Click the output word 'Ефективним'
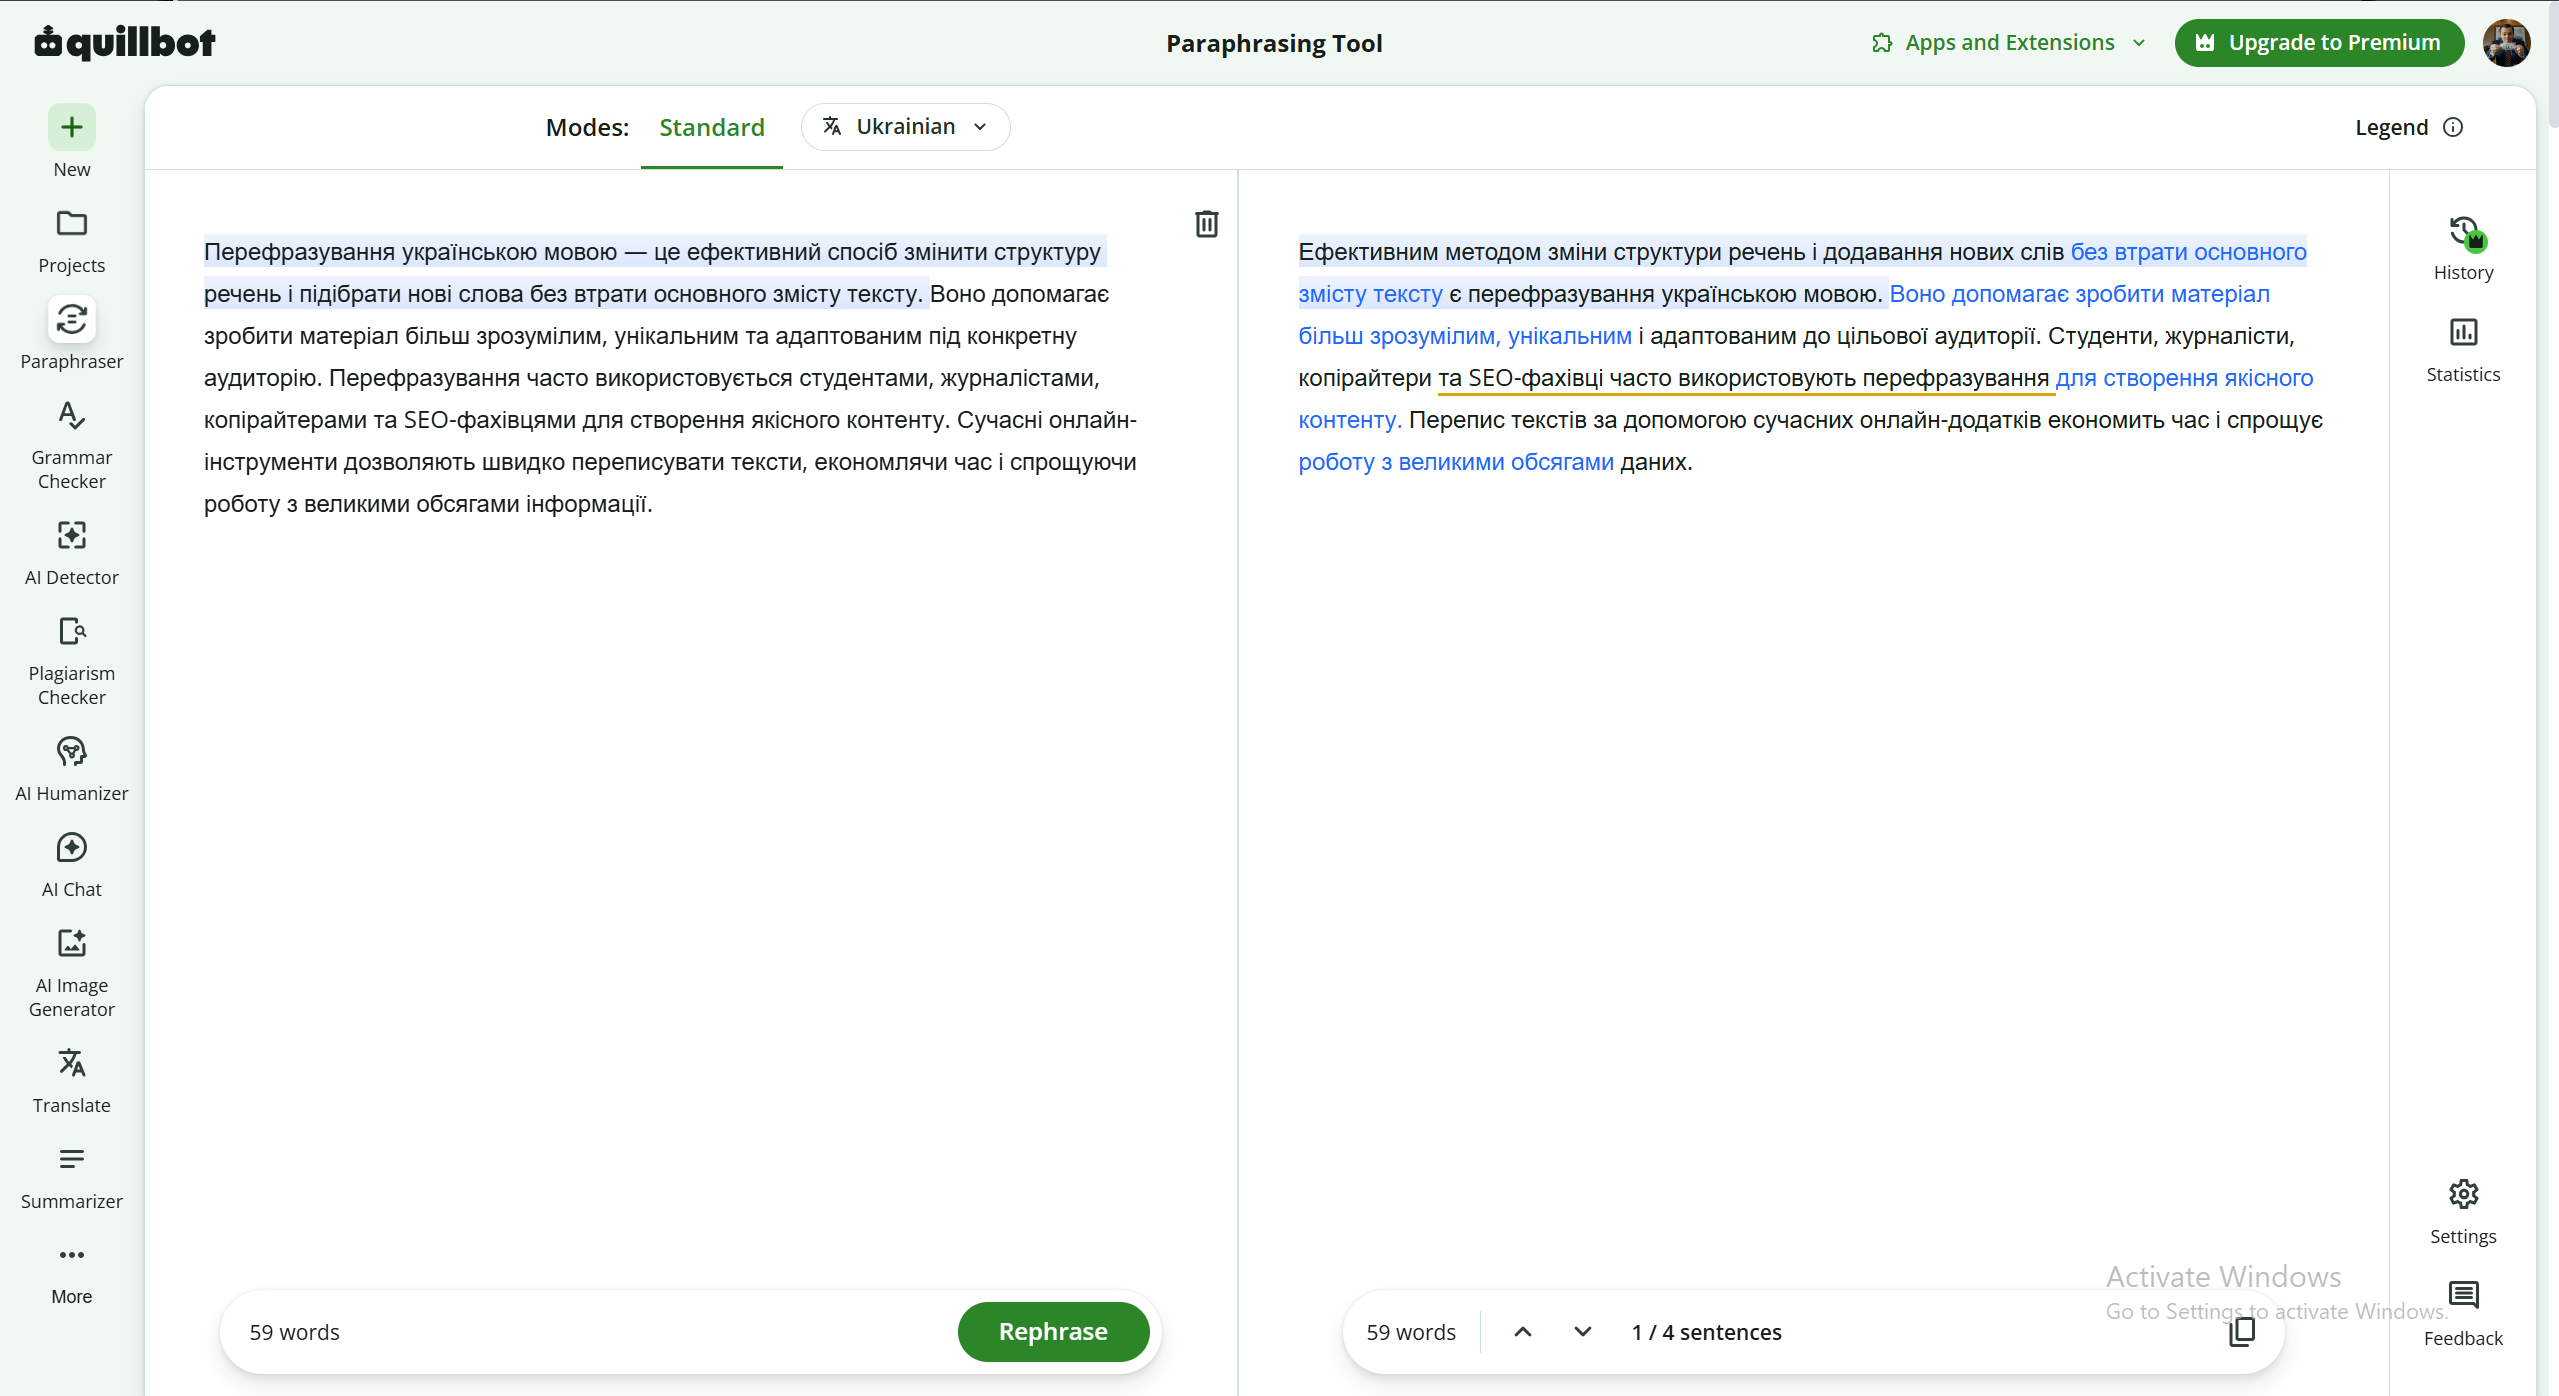The width and height of the screenshot is (2559, 1396). point(1368,252)
